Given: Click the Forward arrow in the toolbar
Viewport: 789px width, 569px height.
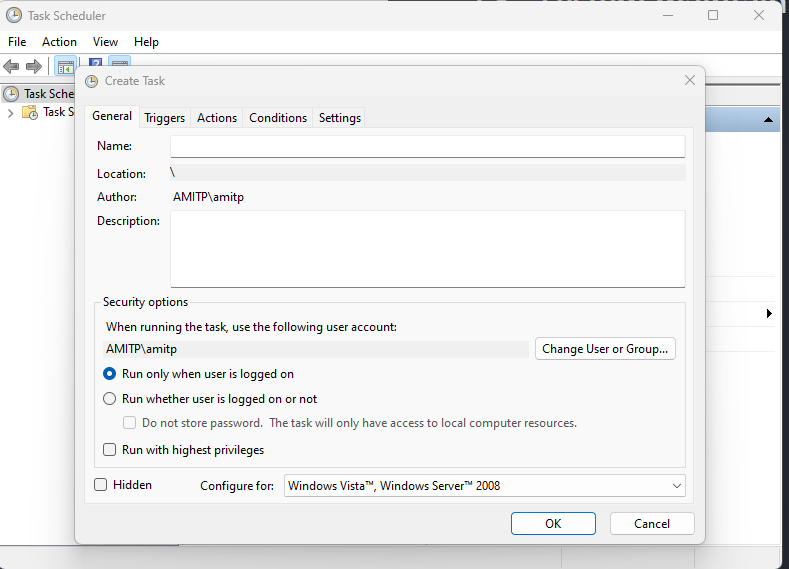Looking at the screenshot, I should pos(34,67).
